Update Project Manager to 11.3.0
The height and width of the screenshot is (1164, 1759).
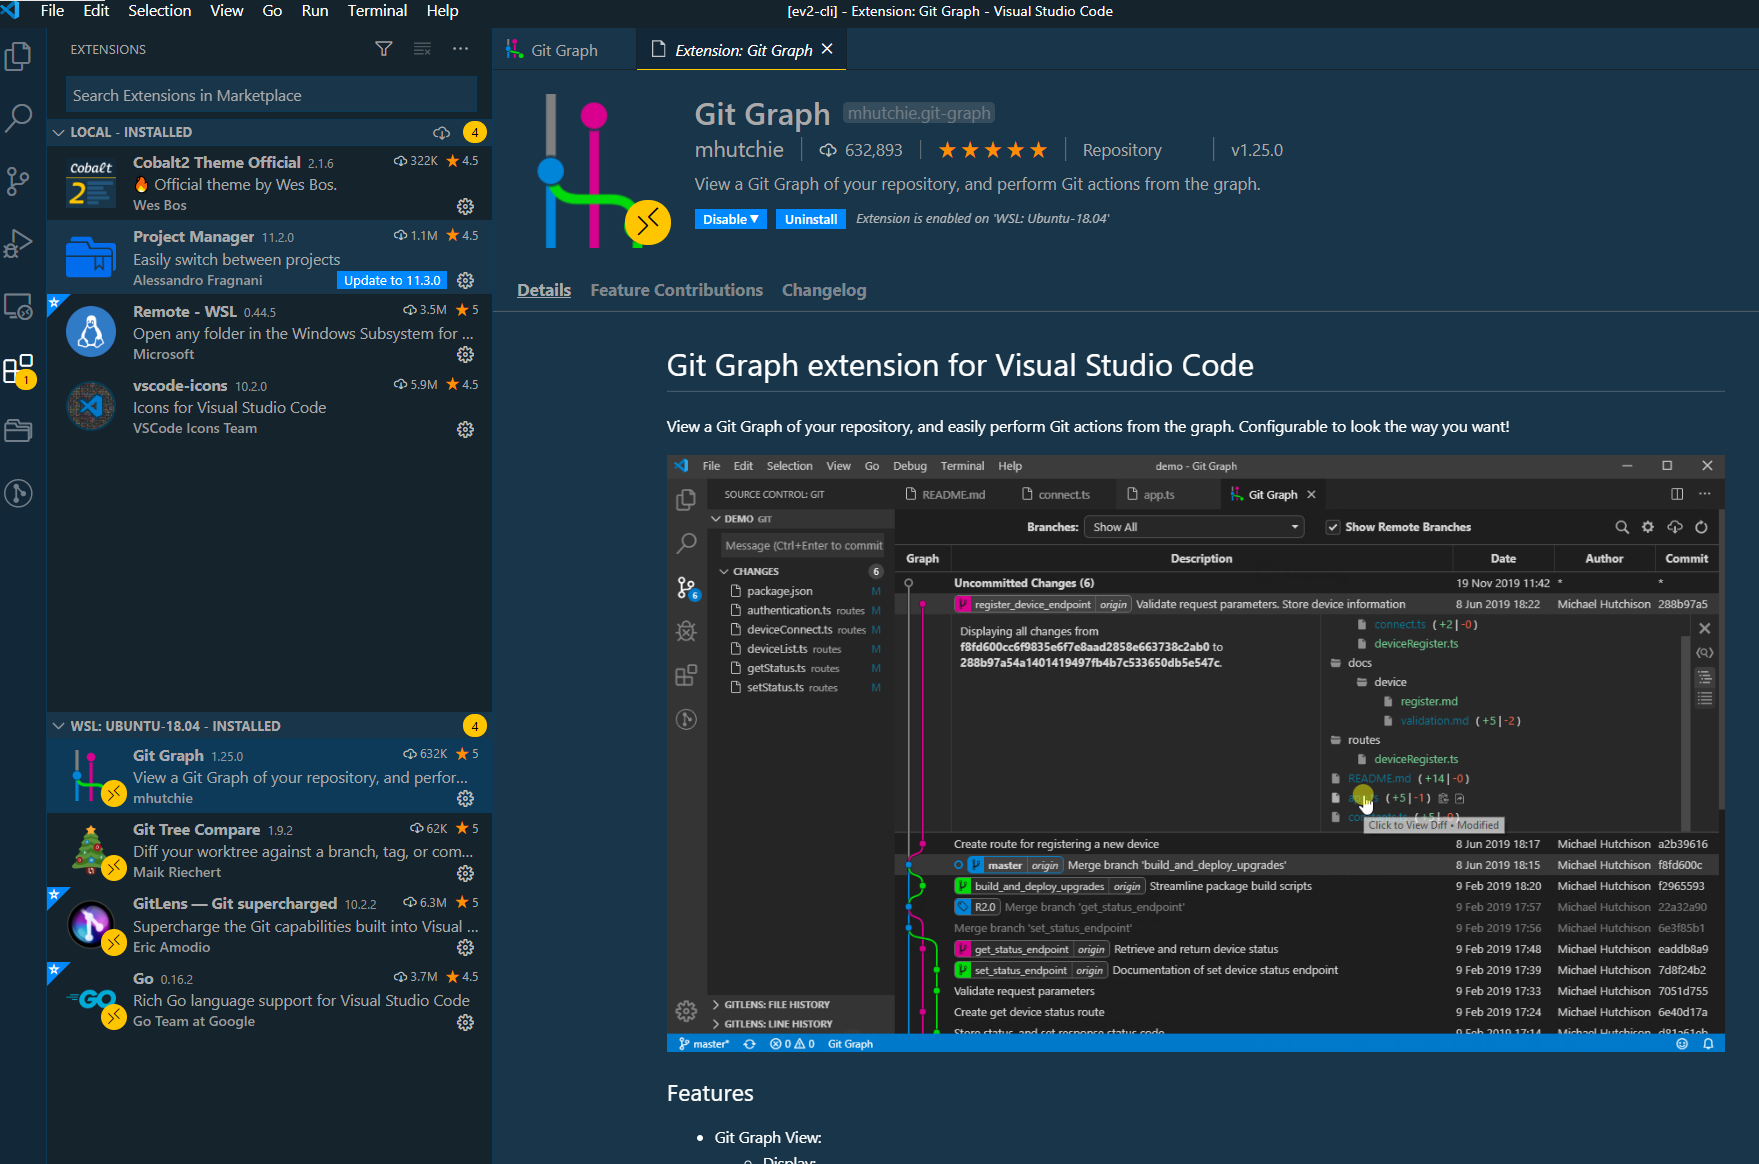[392, 280]
